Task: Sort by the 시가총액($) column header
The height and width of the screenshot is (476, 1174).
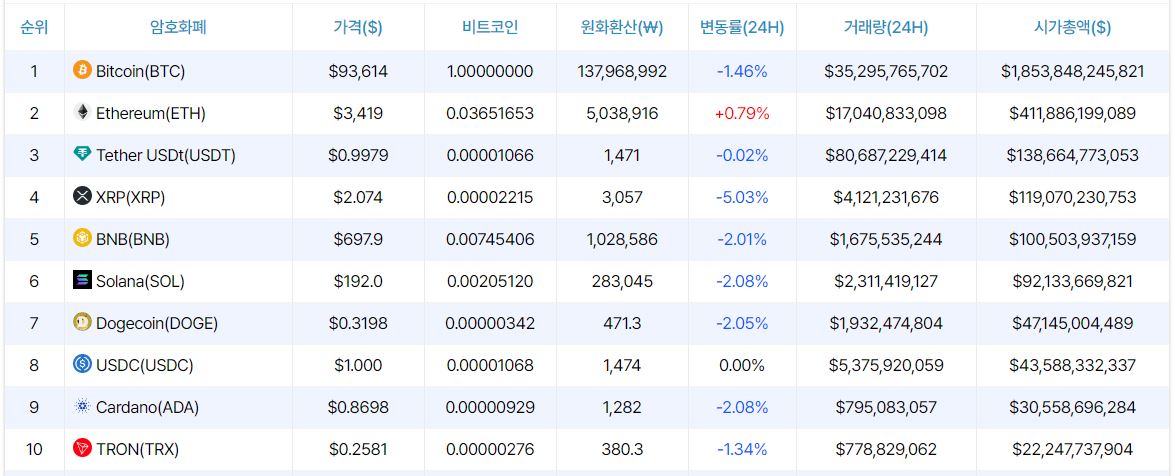Action: tap(1073, 28)
